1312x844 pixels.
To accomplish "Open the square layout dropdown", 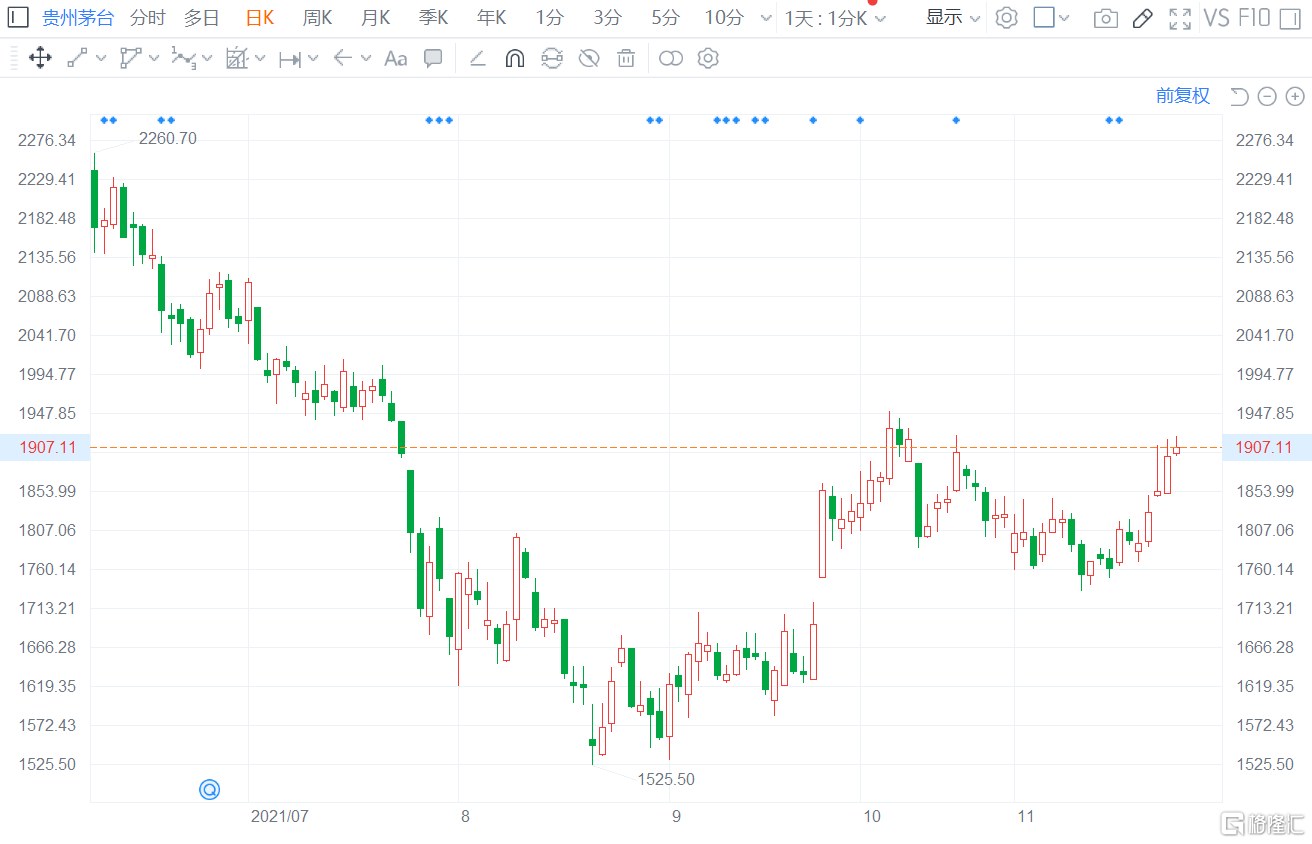I will tap(1051, 17).
